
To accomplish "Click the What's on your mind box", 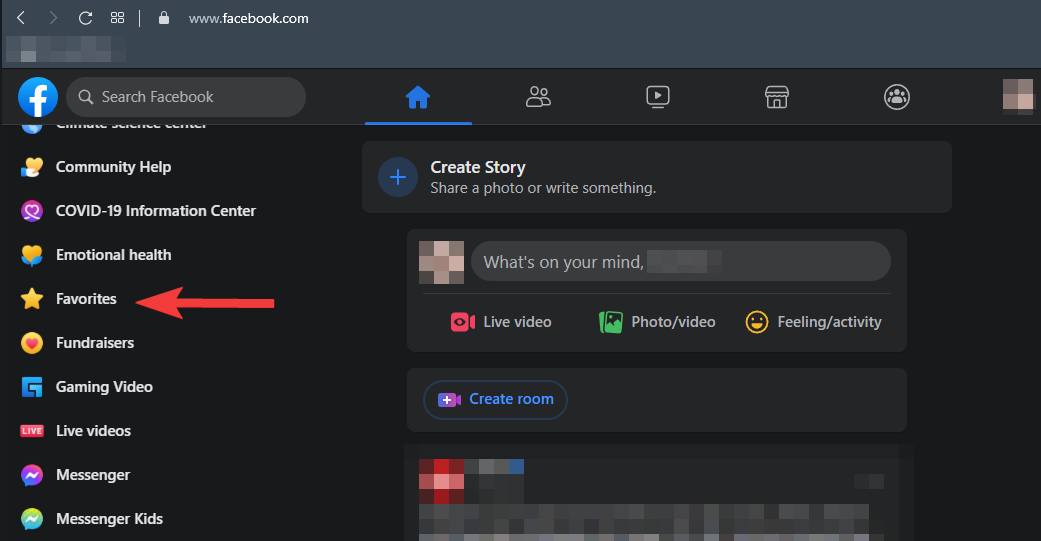I will pyautogui.click(x=681, y=262).
